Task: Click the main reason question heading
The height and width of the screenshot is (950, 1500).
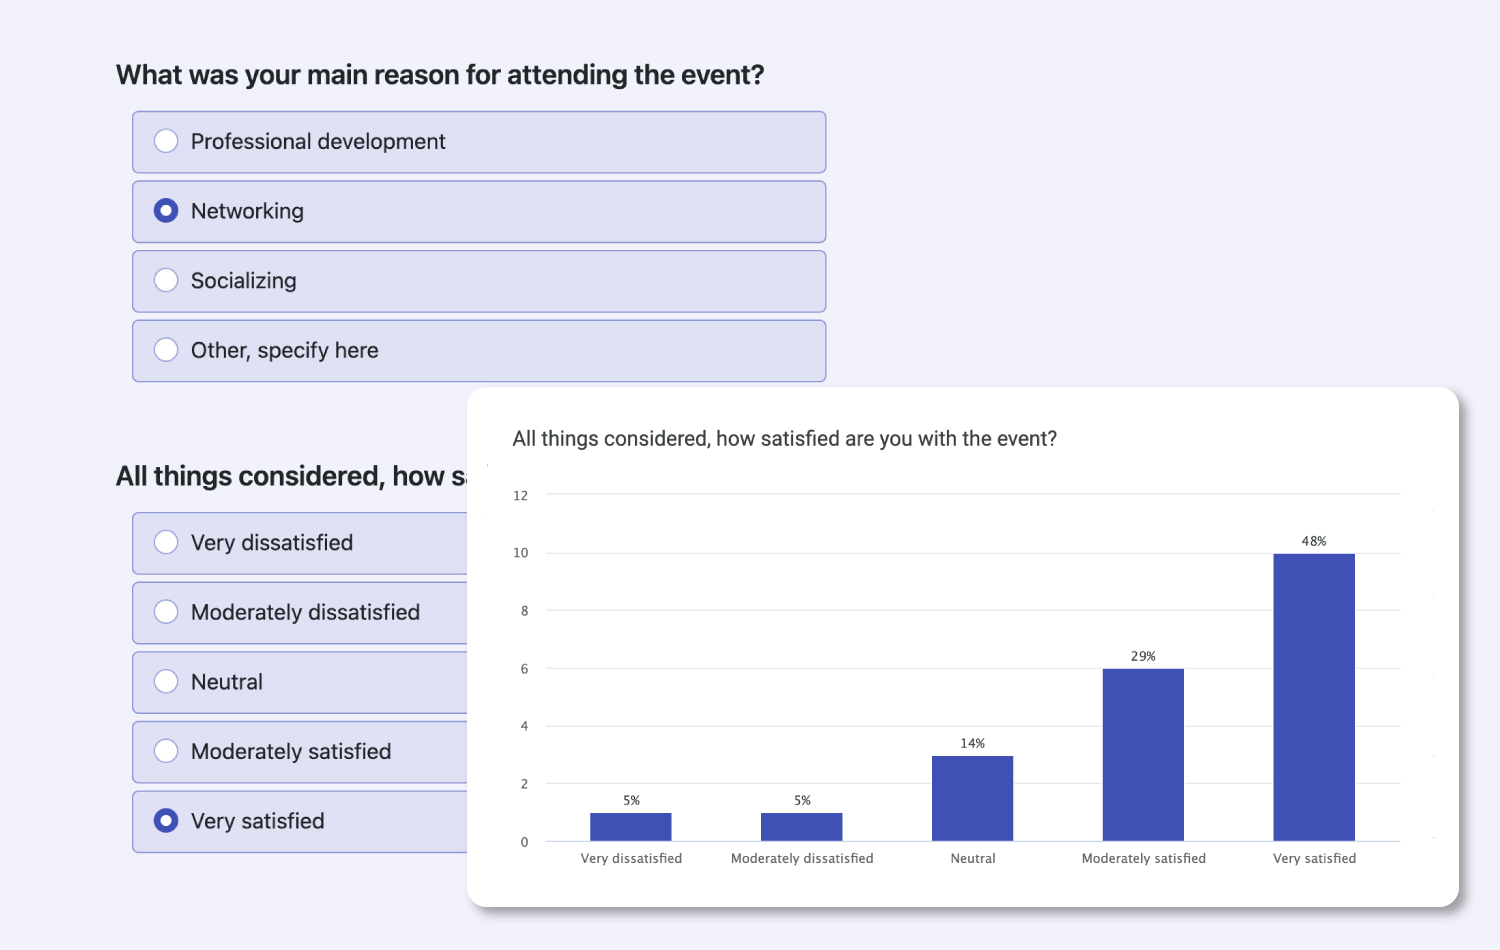Action: [x=440, y=74]
